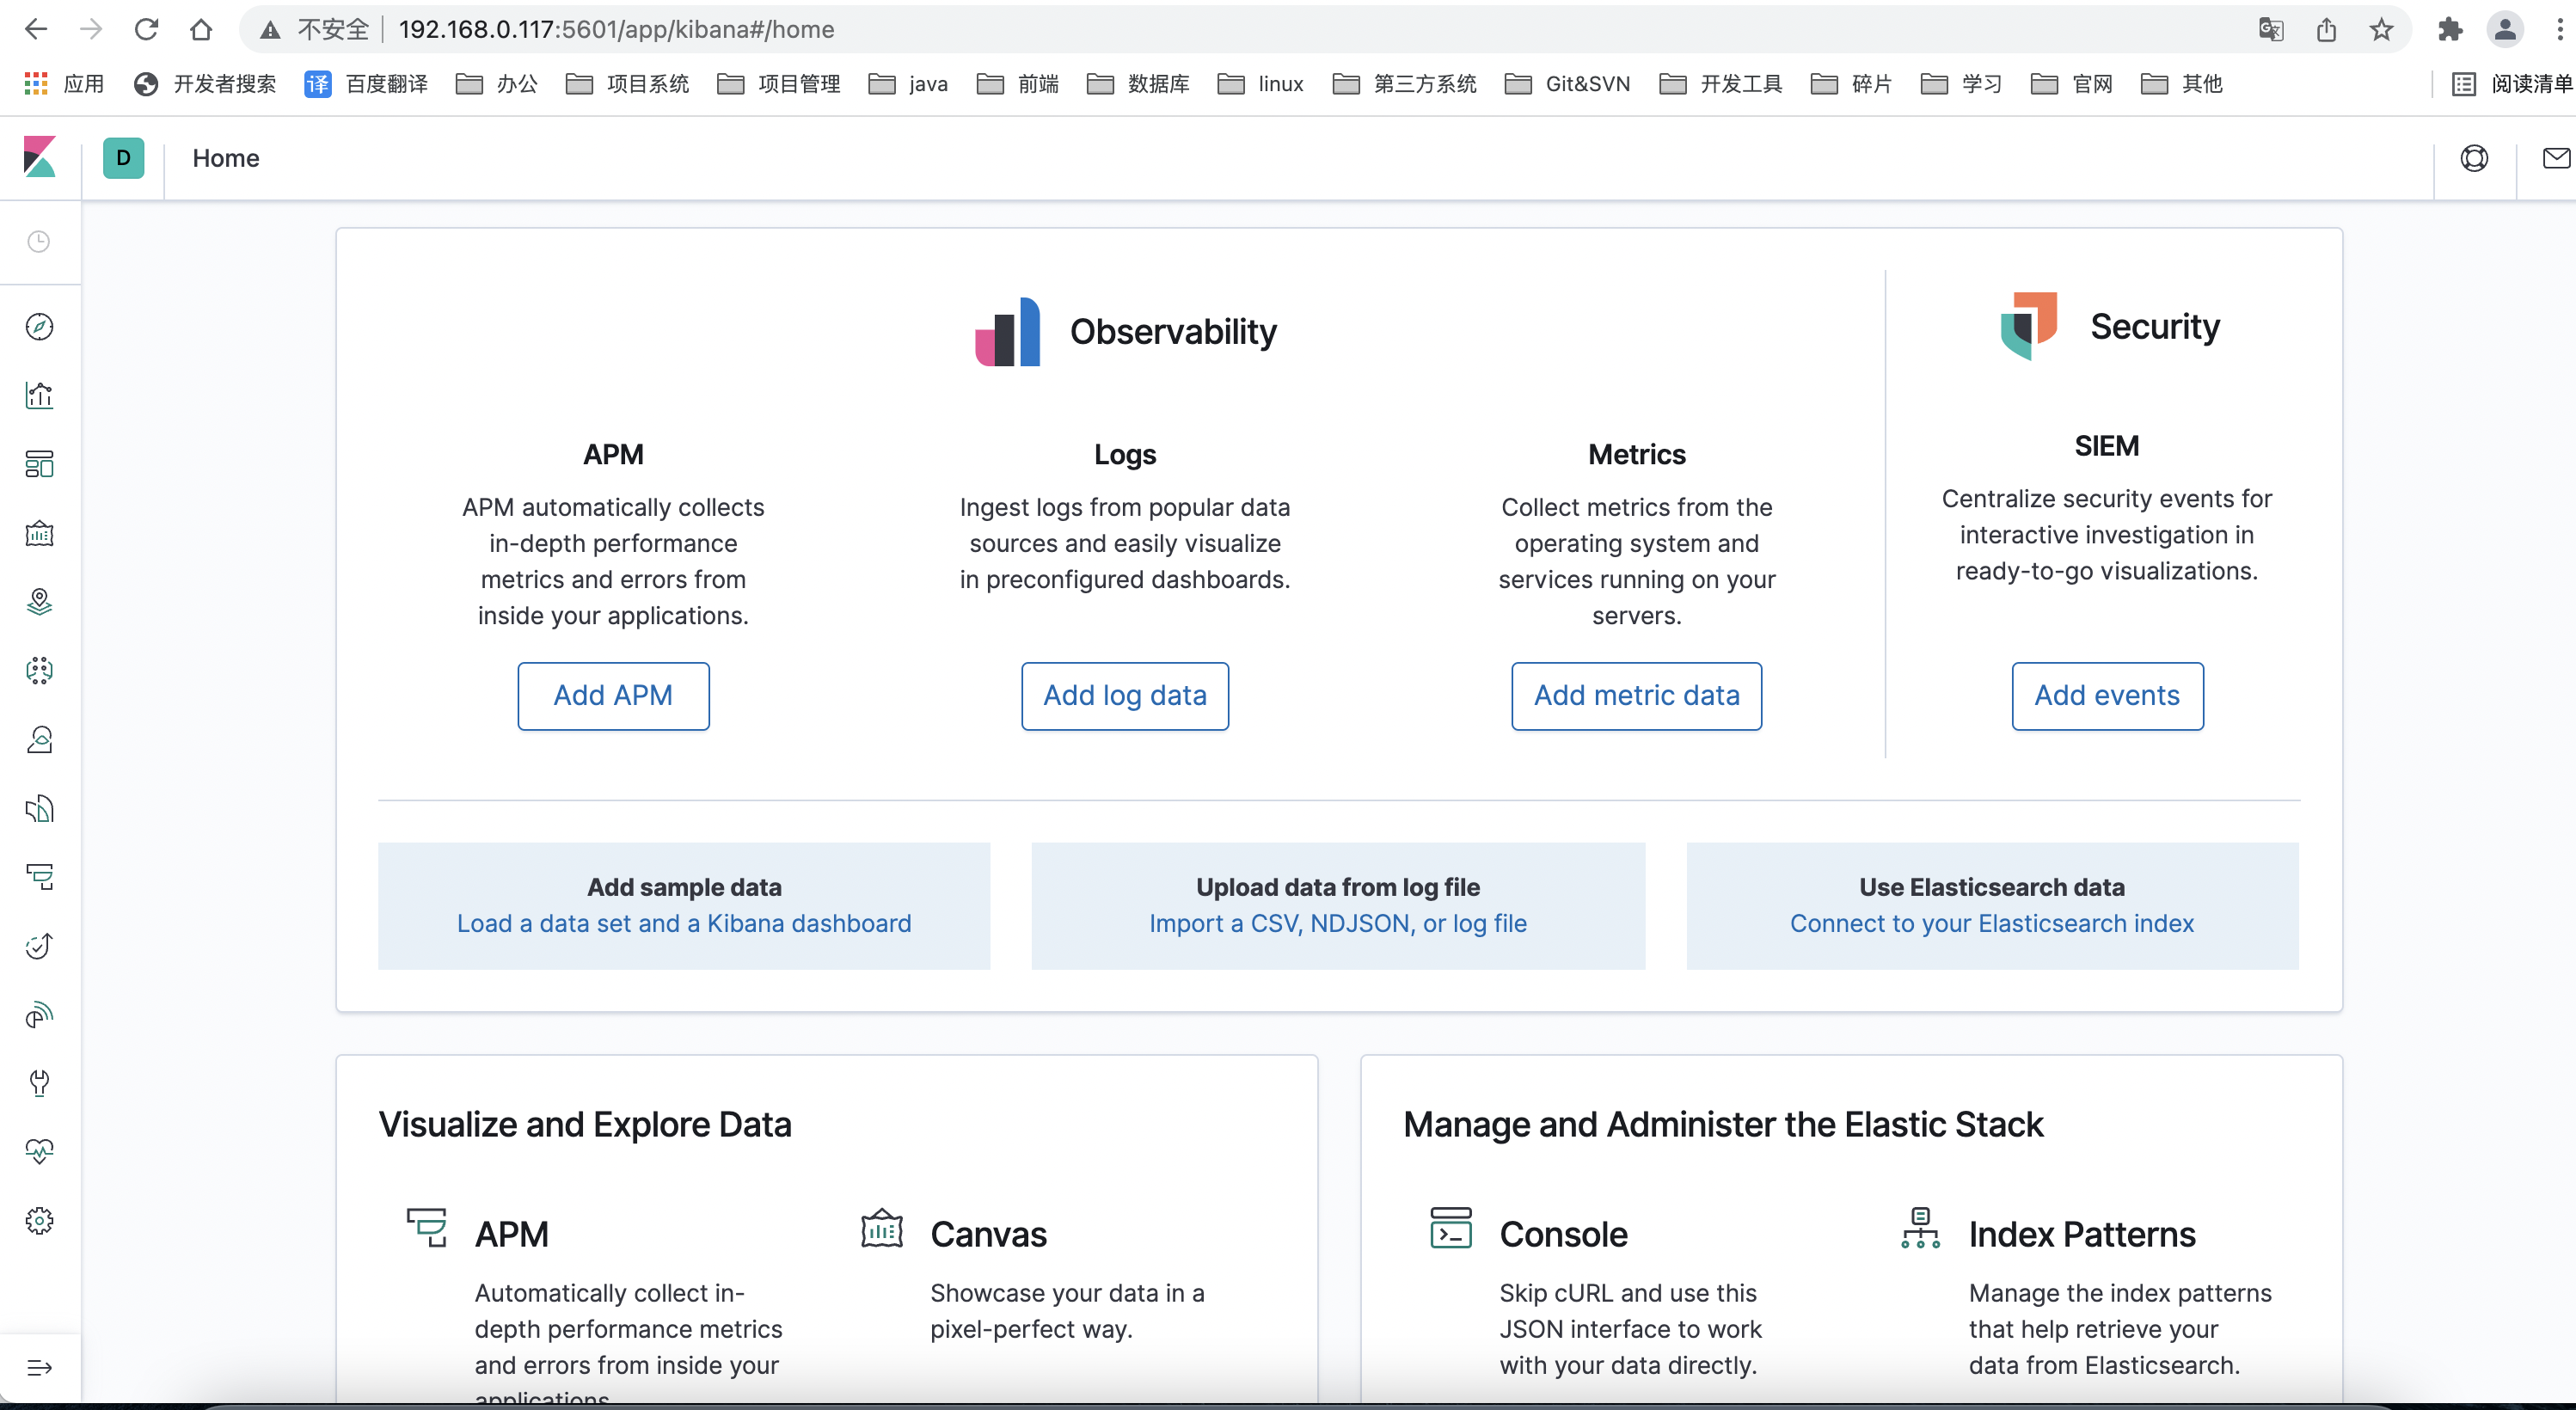
Task: Show recently viewed clock icon
Action: (39, 242)
